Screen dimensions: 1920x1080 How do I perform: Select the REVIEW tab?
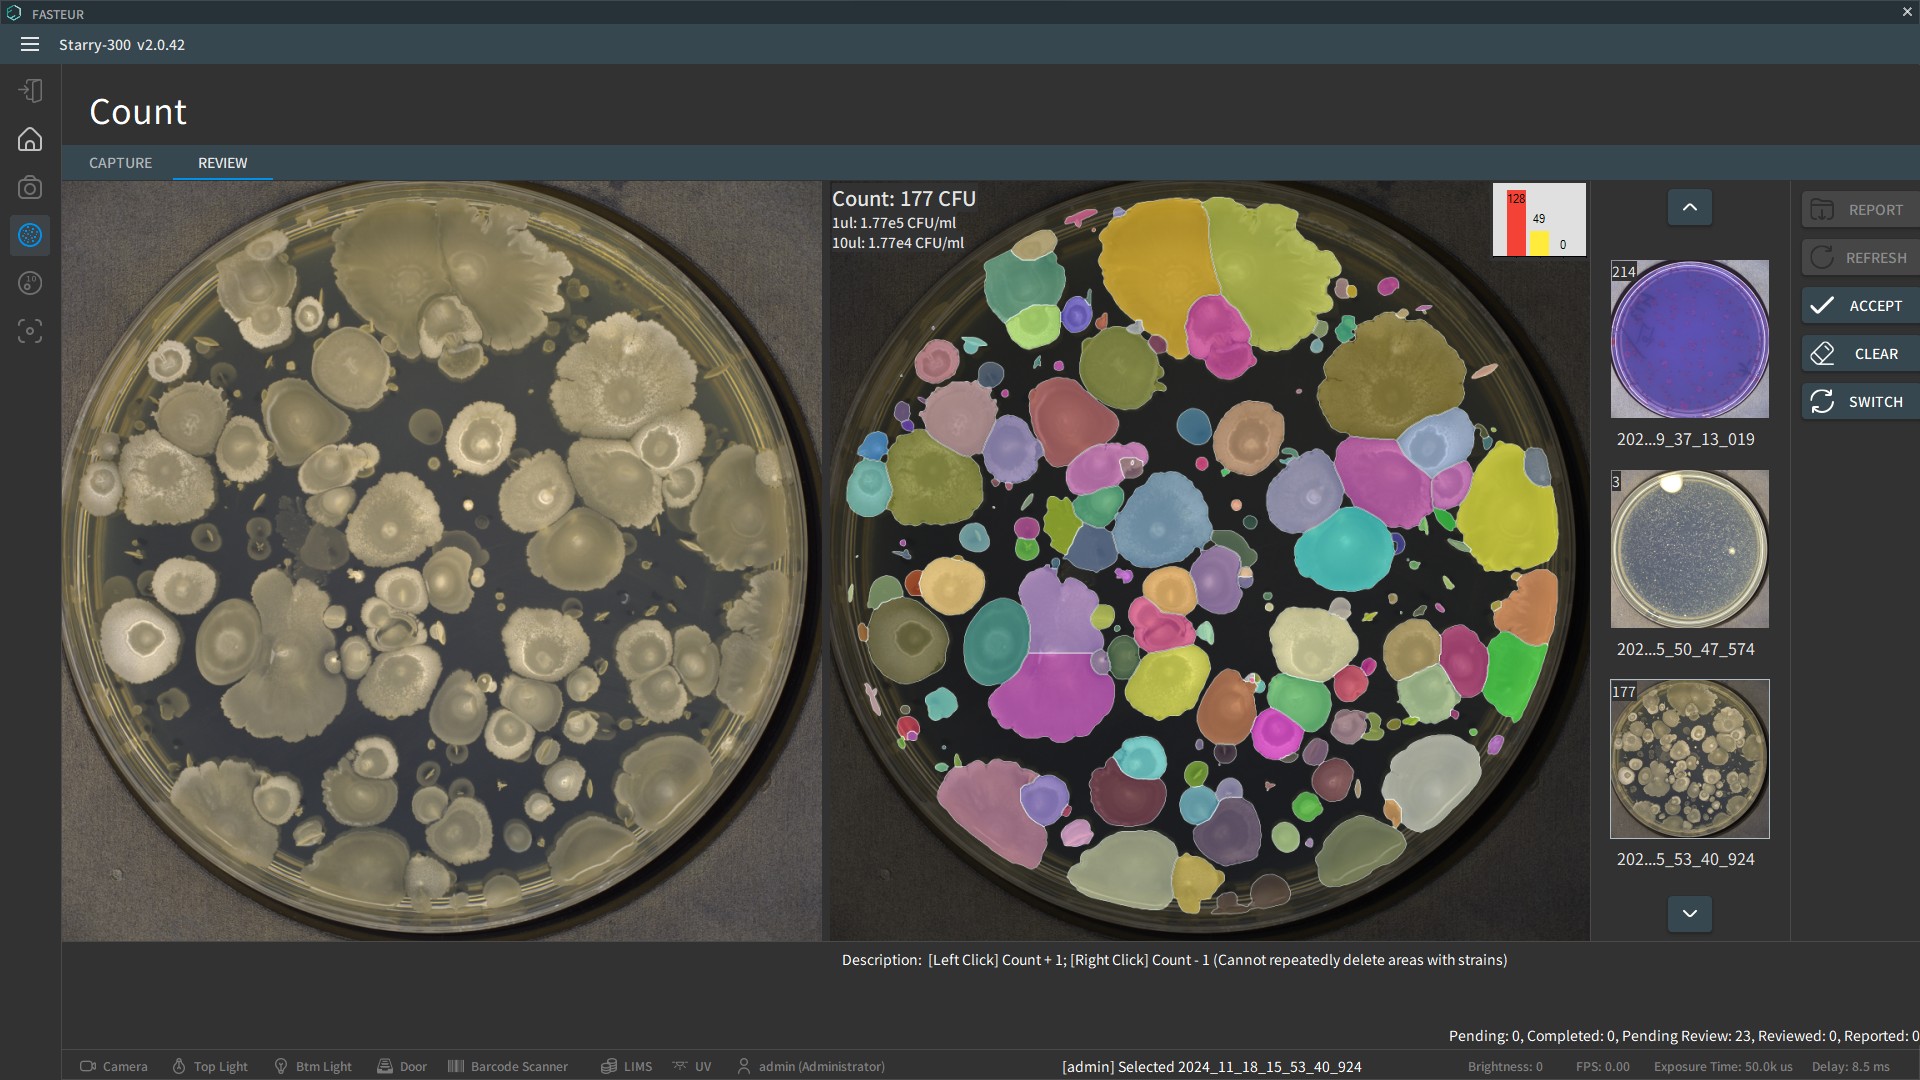(x=222, y=163)
